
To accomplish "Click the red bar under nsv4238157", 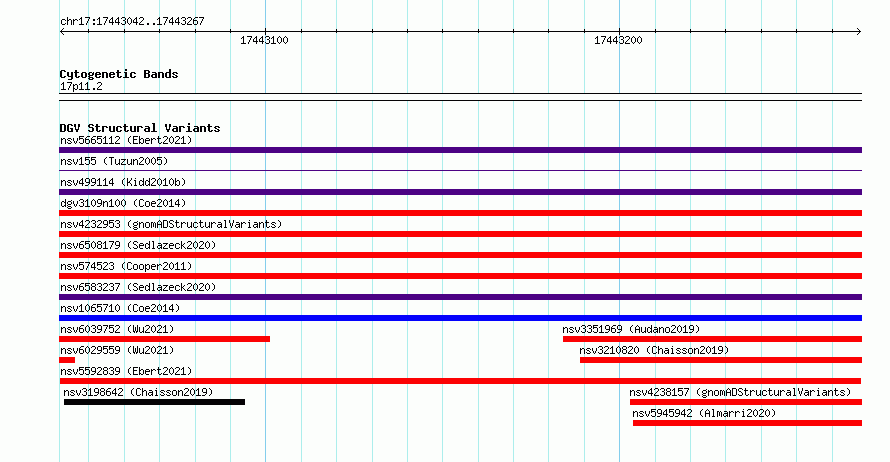I will tap(746, 402).
